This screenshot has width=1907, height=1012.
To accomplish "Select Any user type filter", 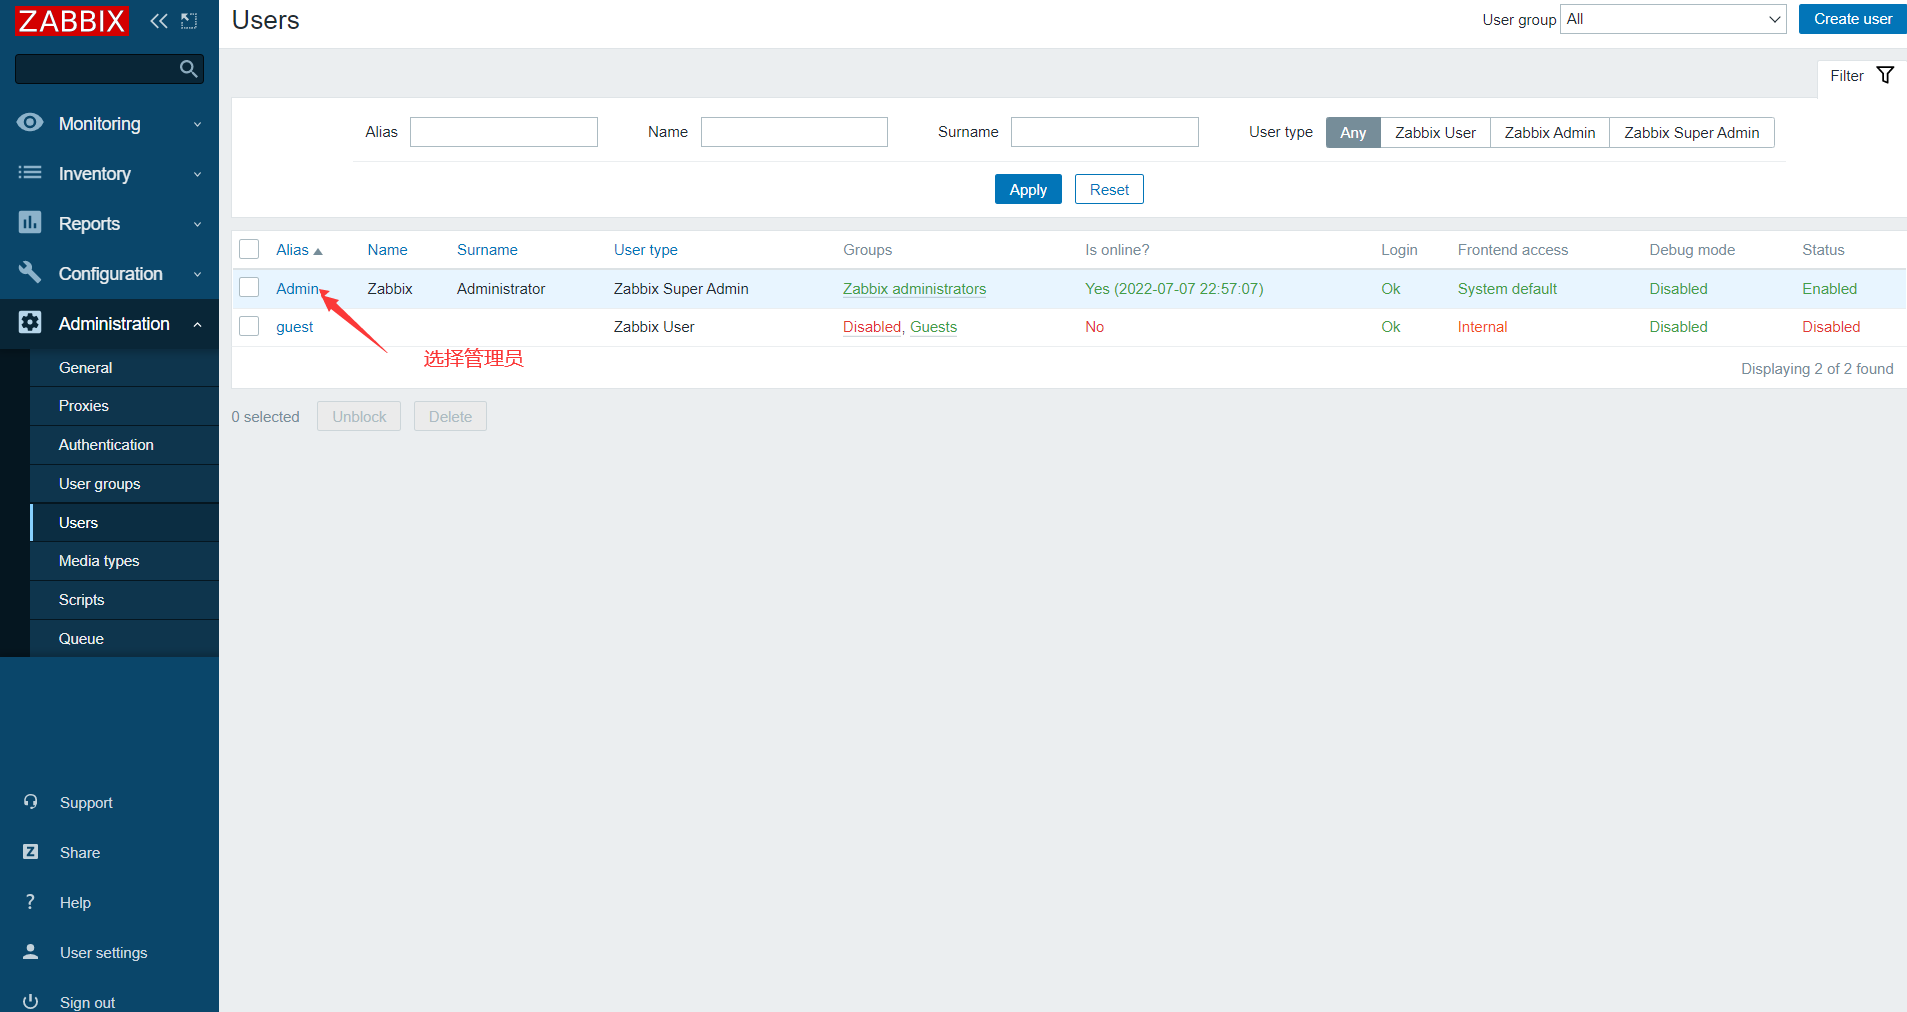I will [x=1353, y=133].
